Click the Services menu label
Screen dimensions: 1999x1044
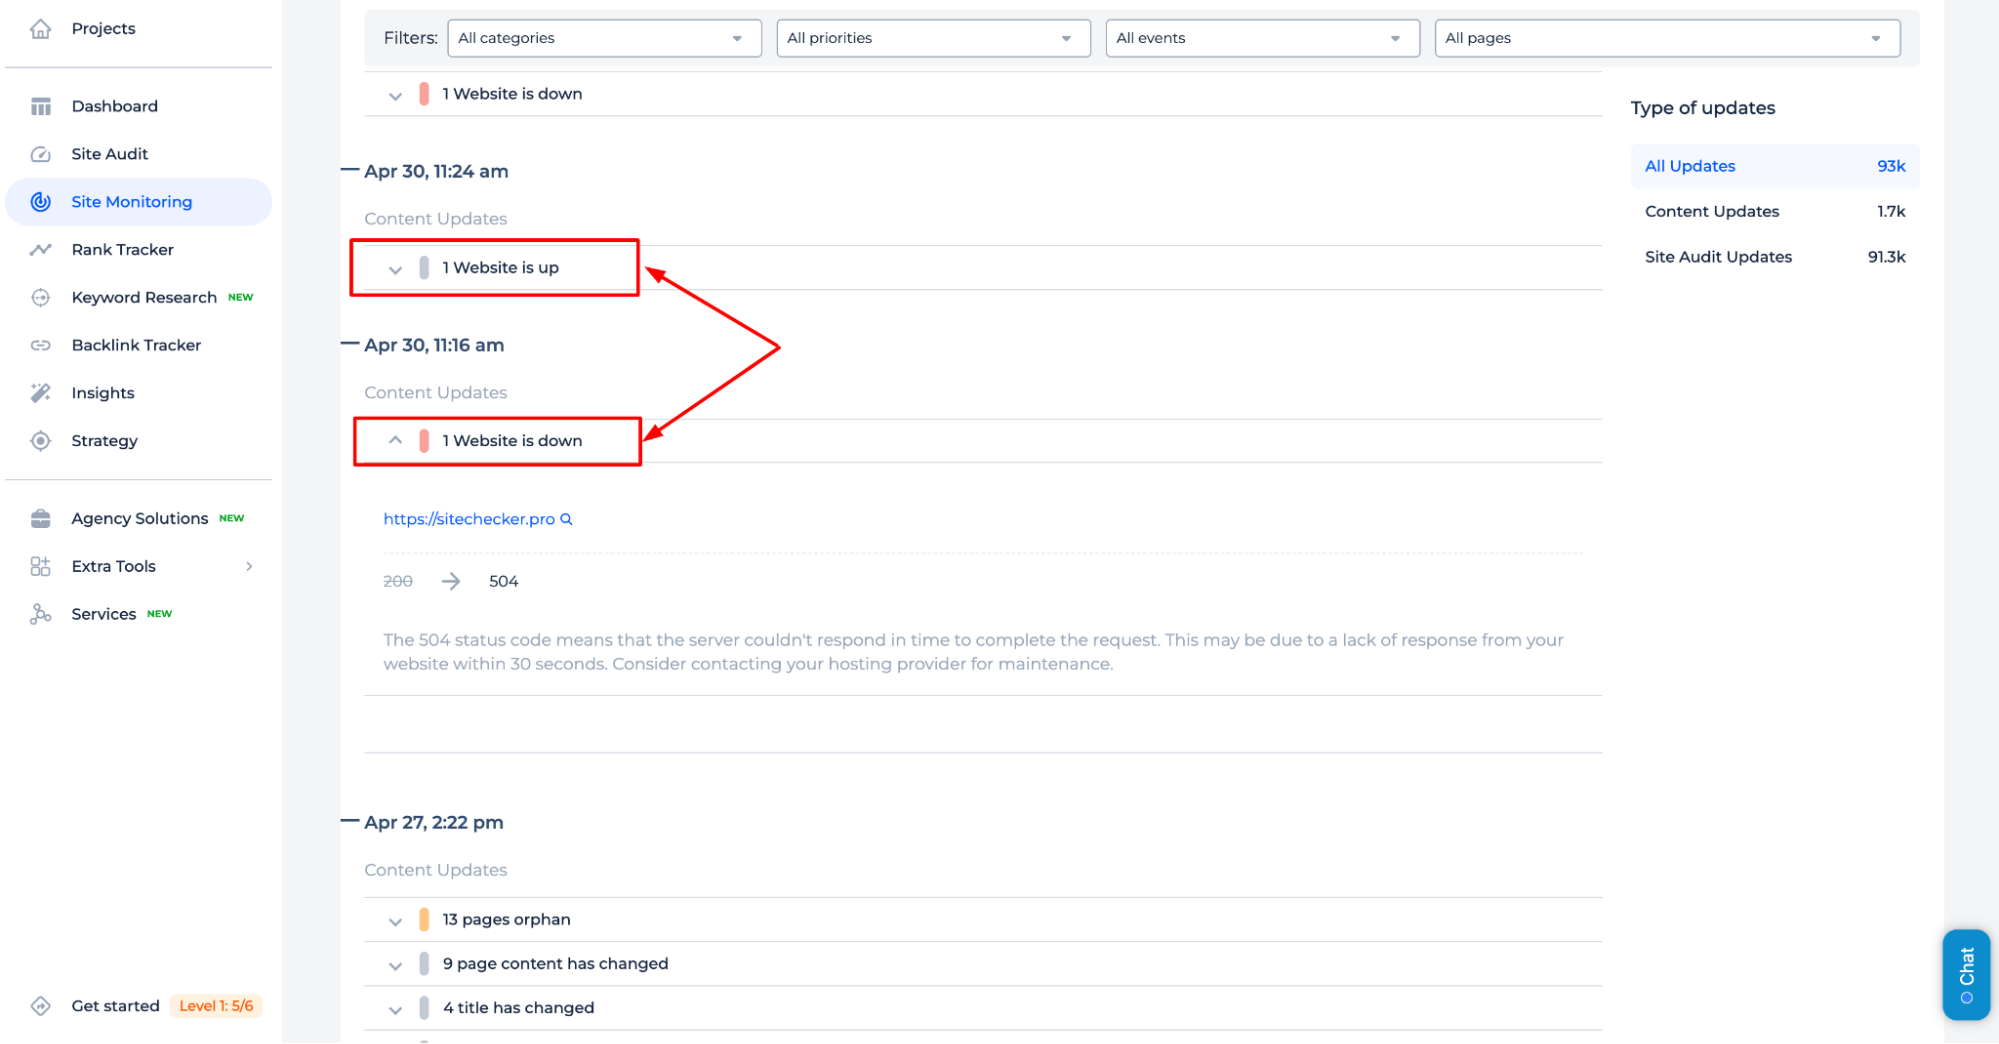(103, 614)
